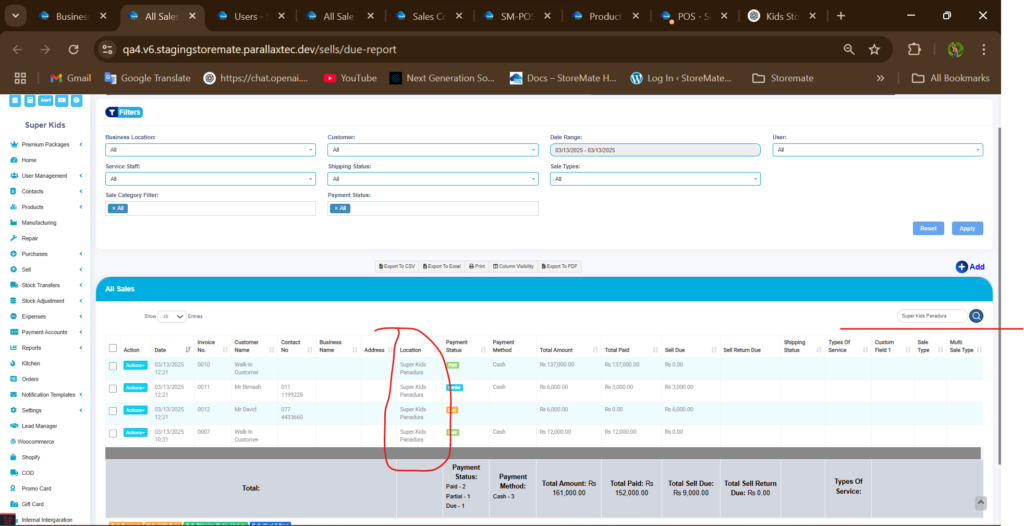Click the Export To CSV button
This screenshot has height=526, width=1024.
(x=396, y=267)
